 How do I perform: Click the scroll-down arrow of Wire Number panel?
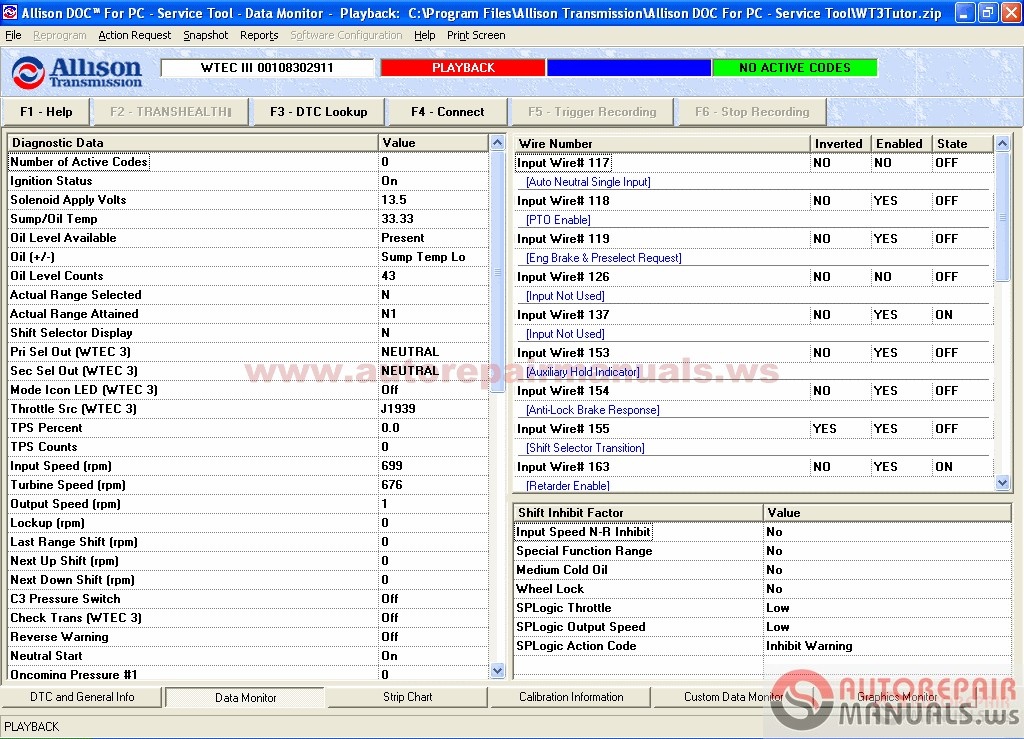[x=1002, y=482]
